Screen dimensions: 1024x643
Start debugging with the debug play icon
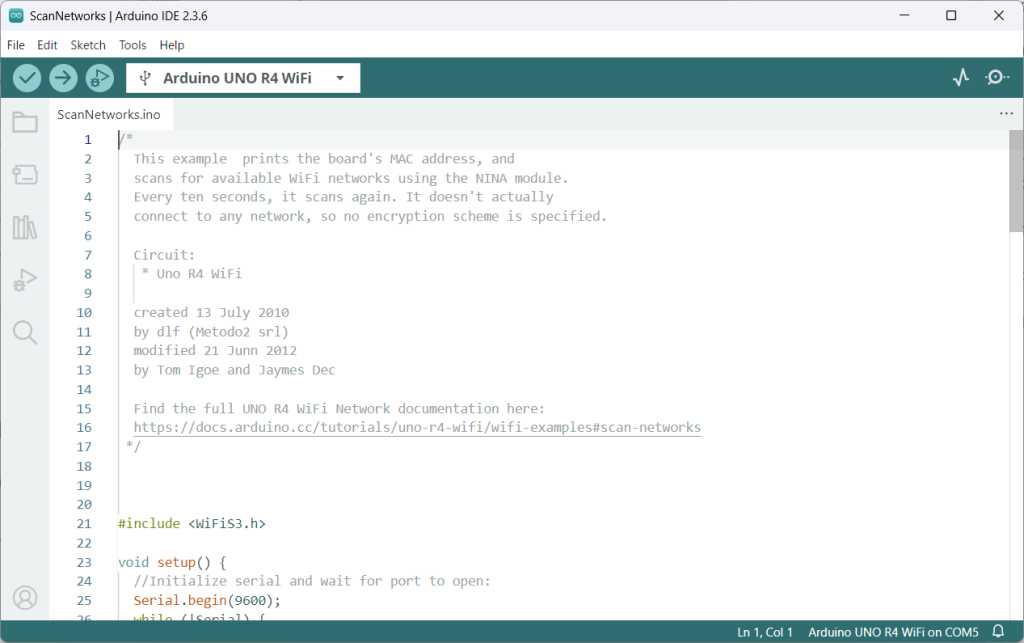coord(99,78)
